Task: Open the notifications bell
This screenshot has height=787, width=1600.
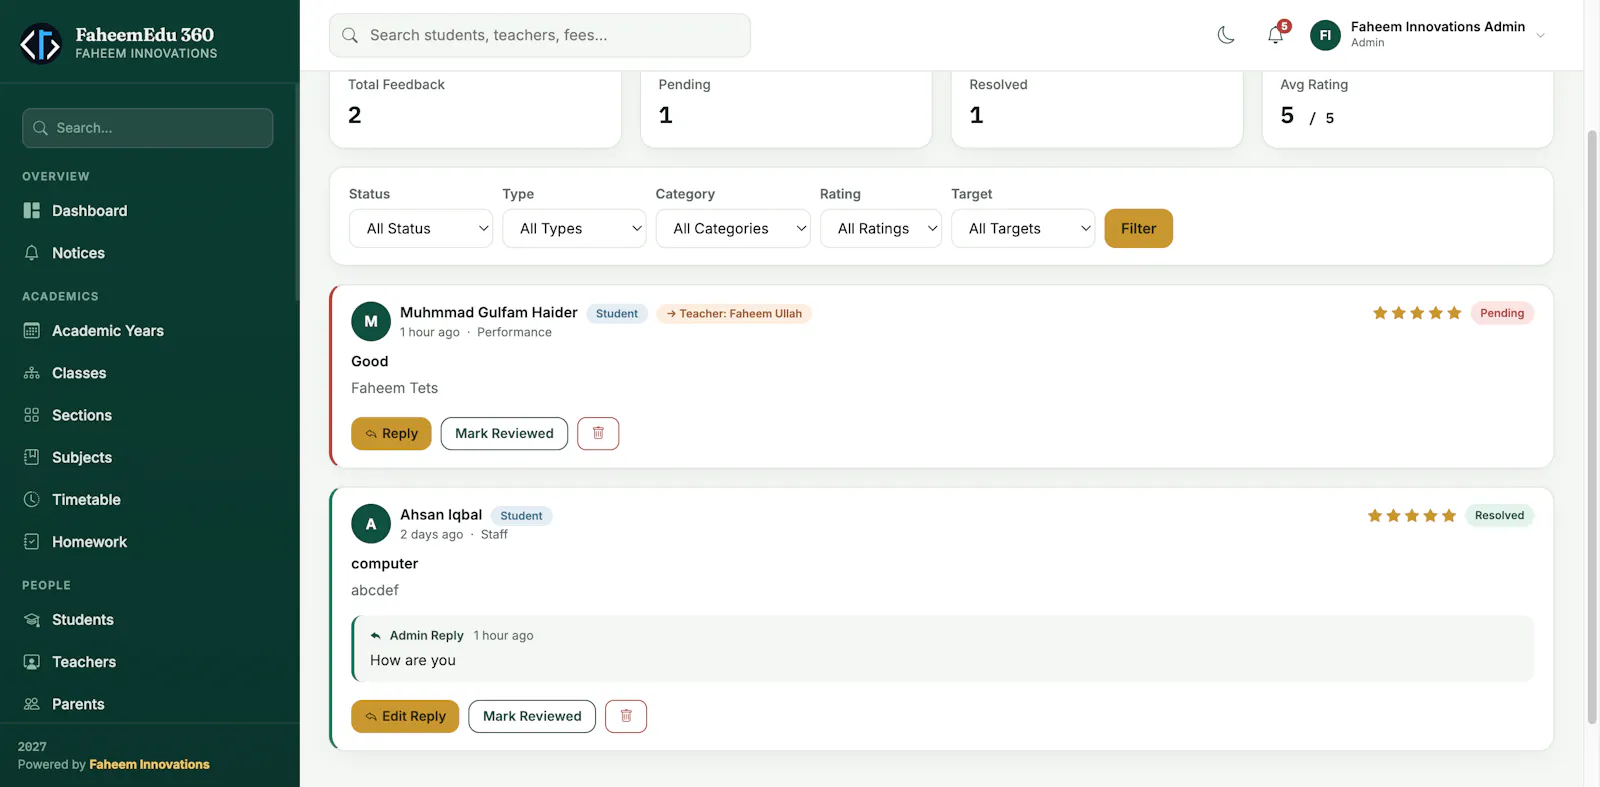Action: (1276, 35)
